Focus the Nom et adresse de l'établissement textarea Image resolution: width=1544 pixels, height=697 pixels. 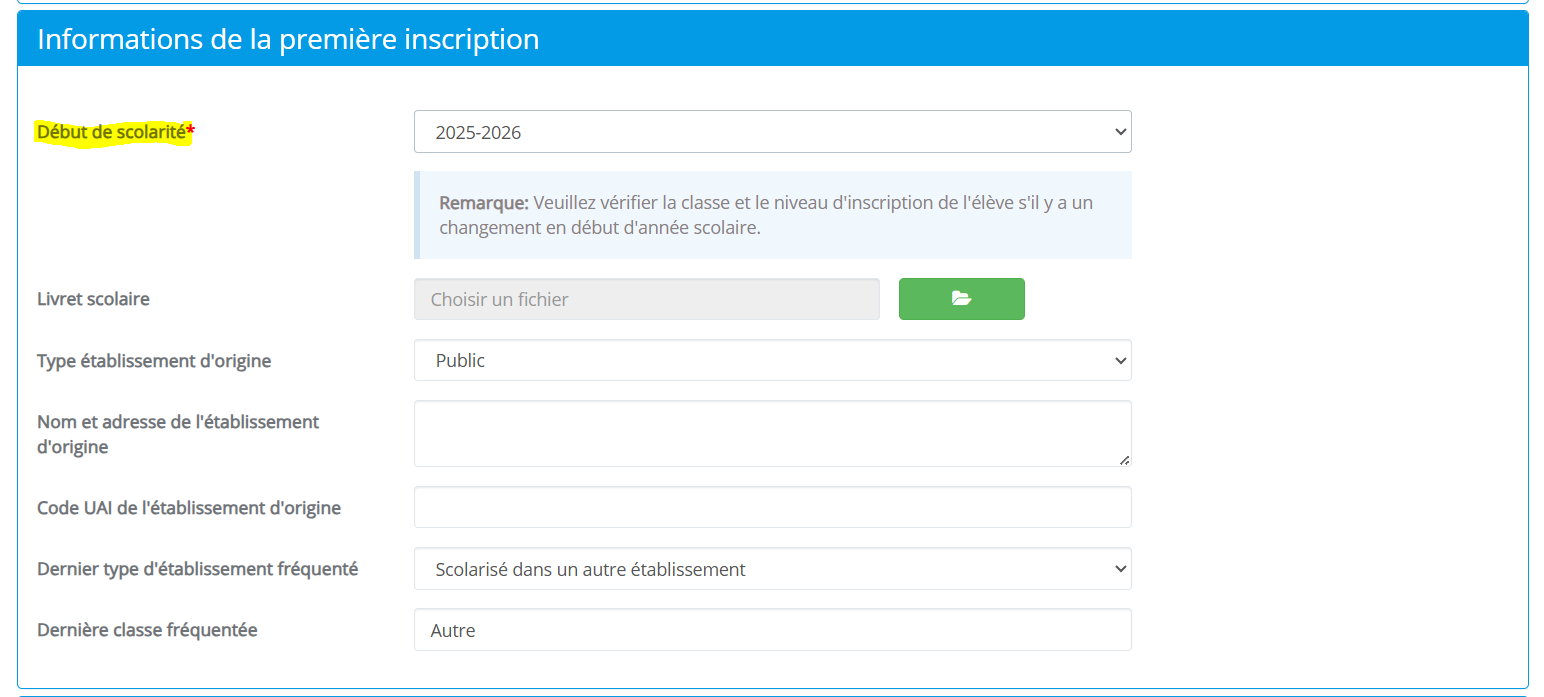click(772, 433)
